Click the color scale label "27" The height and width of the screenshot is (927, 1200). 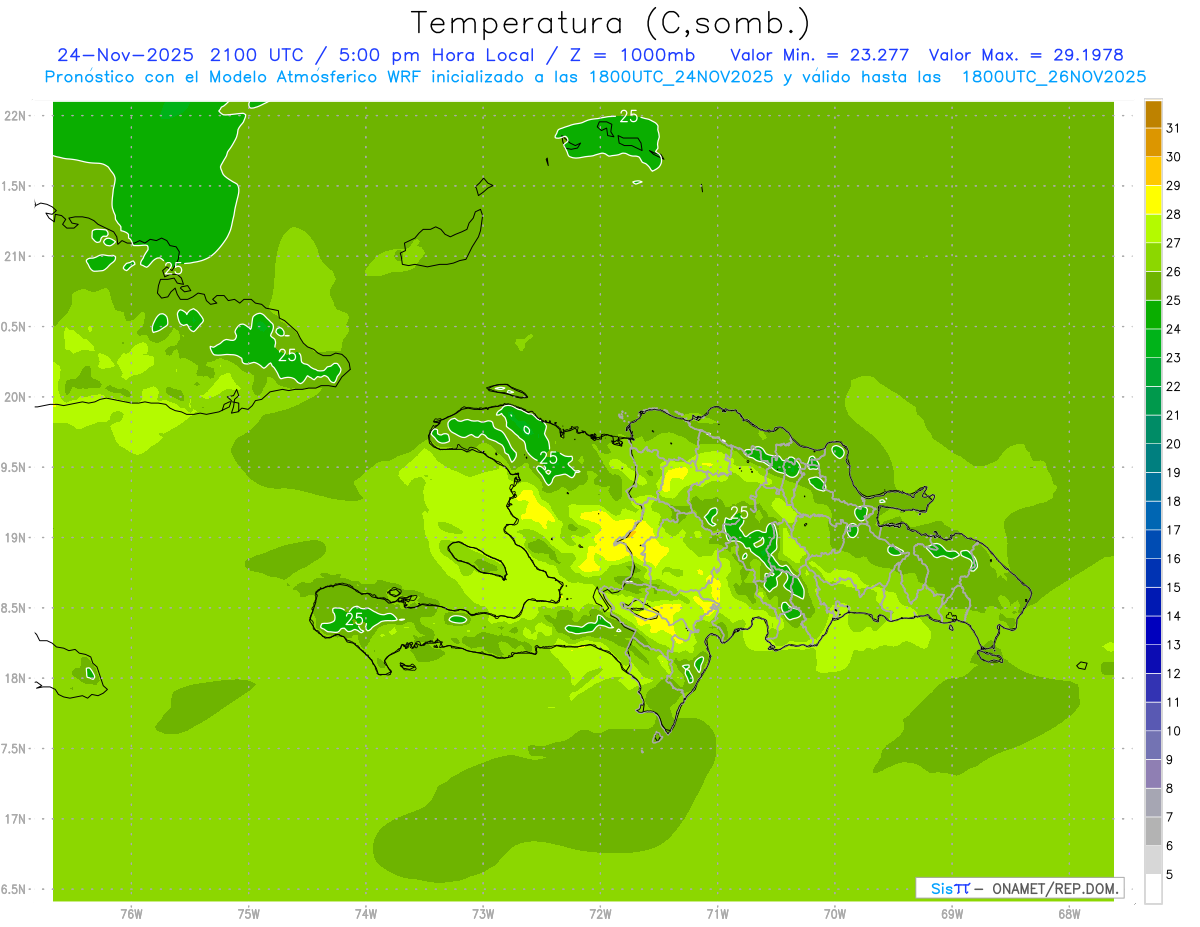[x=1174, y=243]
